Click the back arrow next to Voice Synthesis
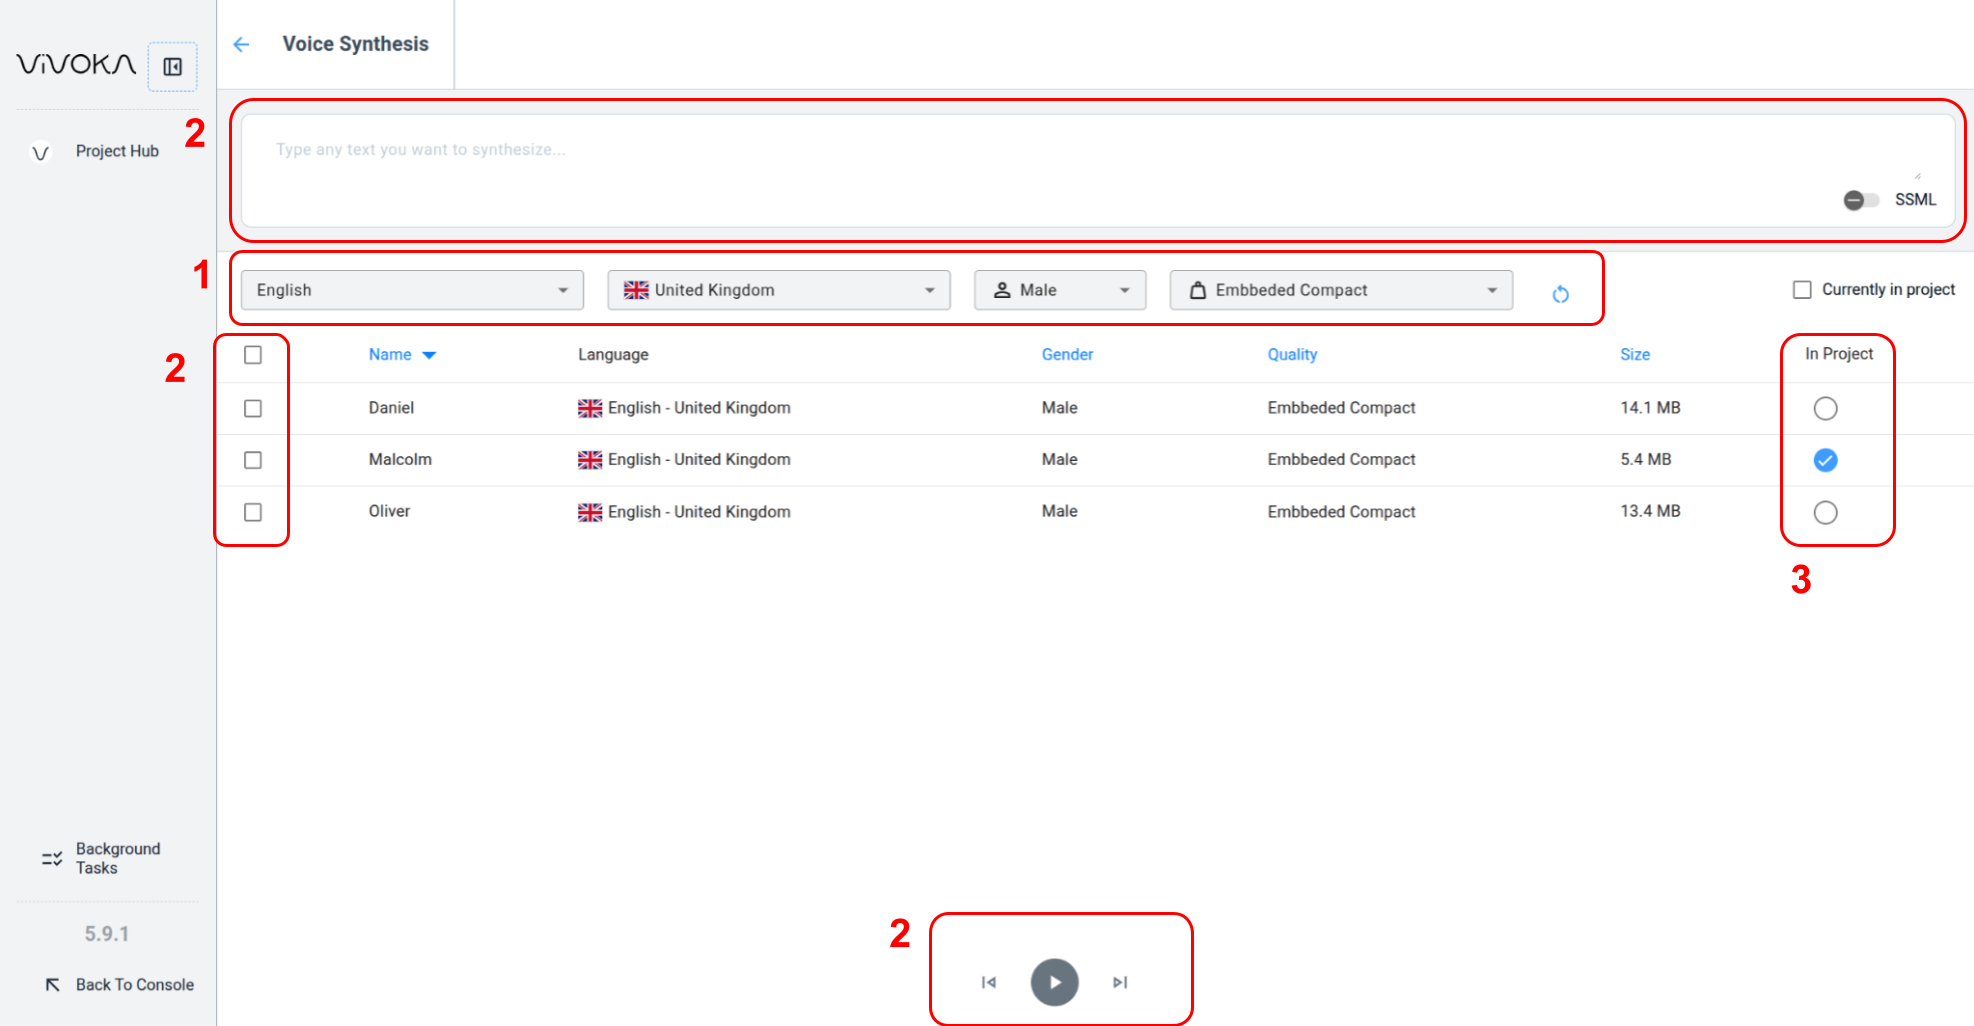 pyautogui.click(x=241, y=44)
